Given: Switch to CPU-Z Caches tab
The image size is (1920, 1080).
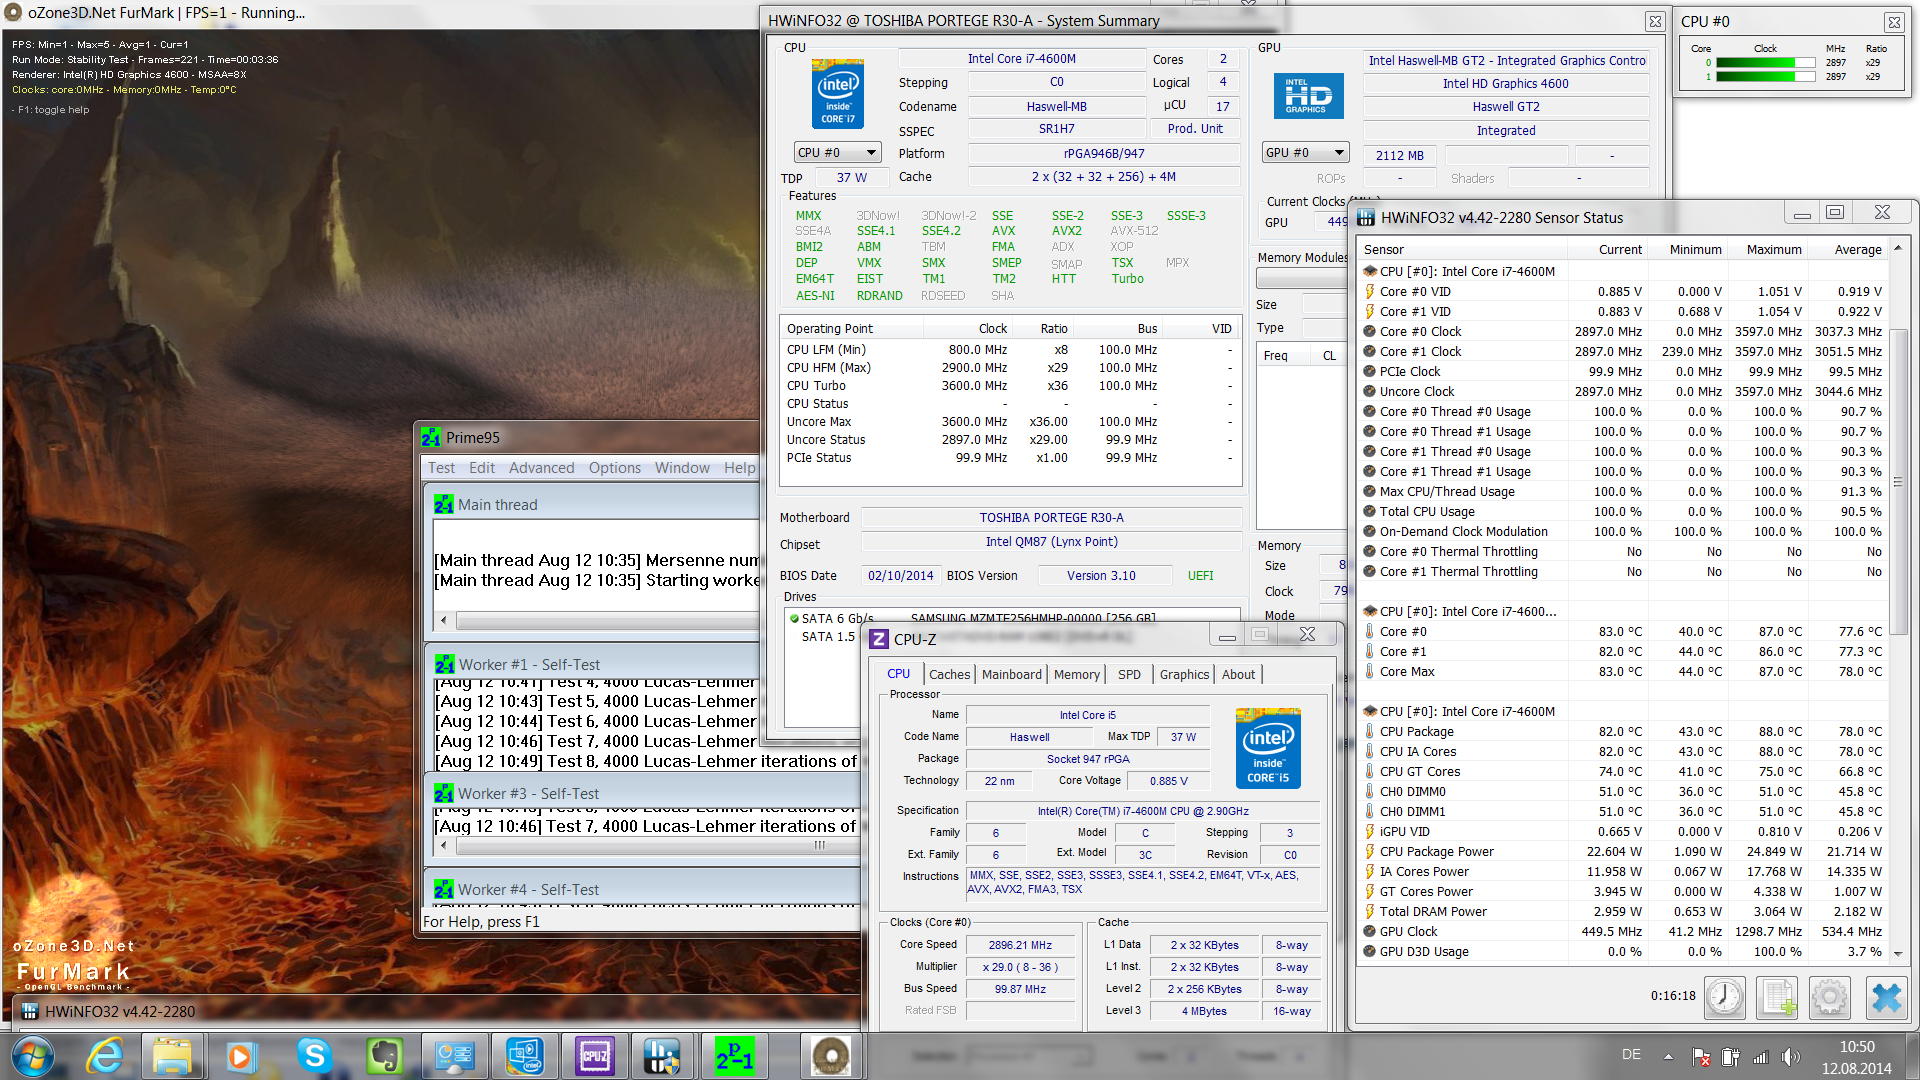Looking at the screenshot, I should [x=949, y=675].
